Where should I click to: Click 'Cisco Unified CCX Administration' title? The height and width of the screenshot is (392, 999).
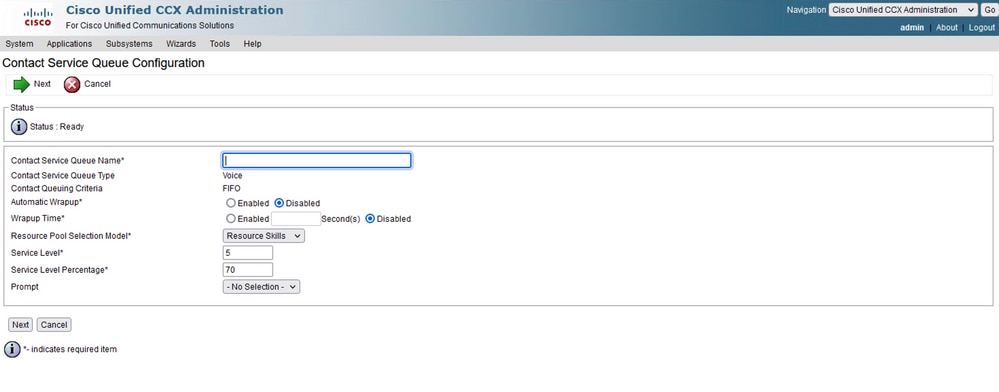coord(175,10)
